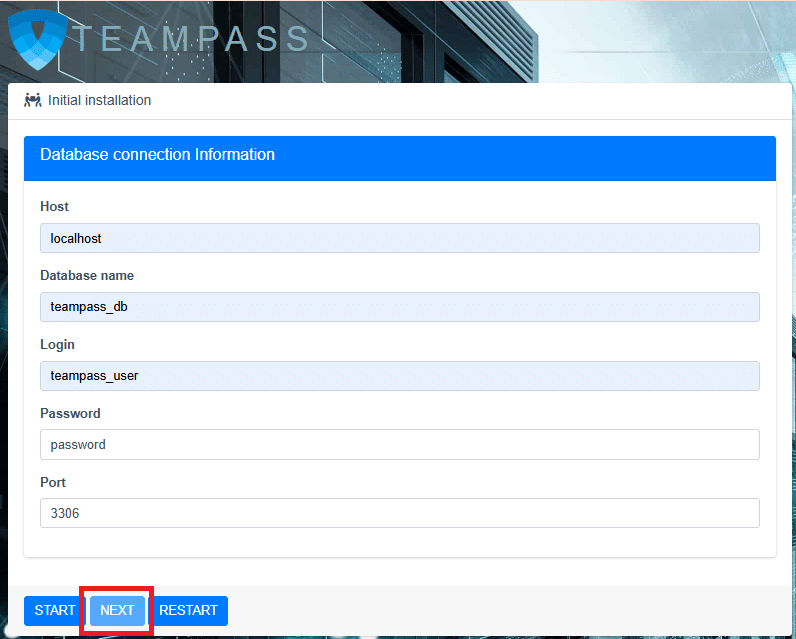Click the START button
Image resolution: width=796 pixels, height=639 pixels.
tap(55, 611)
